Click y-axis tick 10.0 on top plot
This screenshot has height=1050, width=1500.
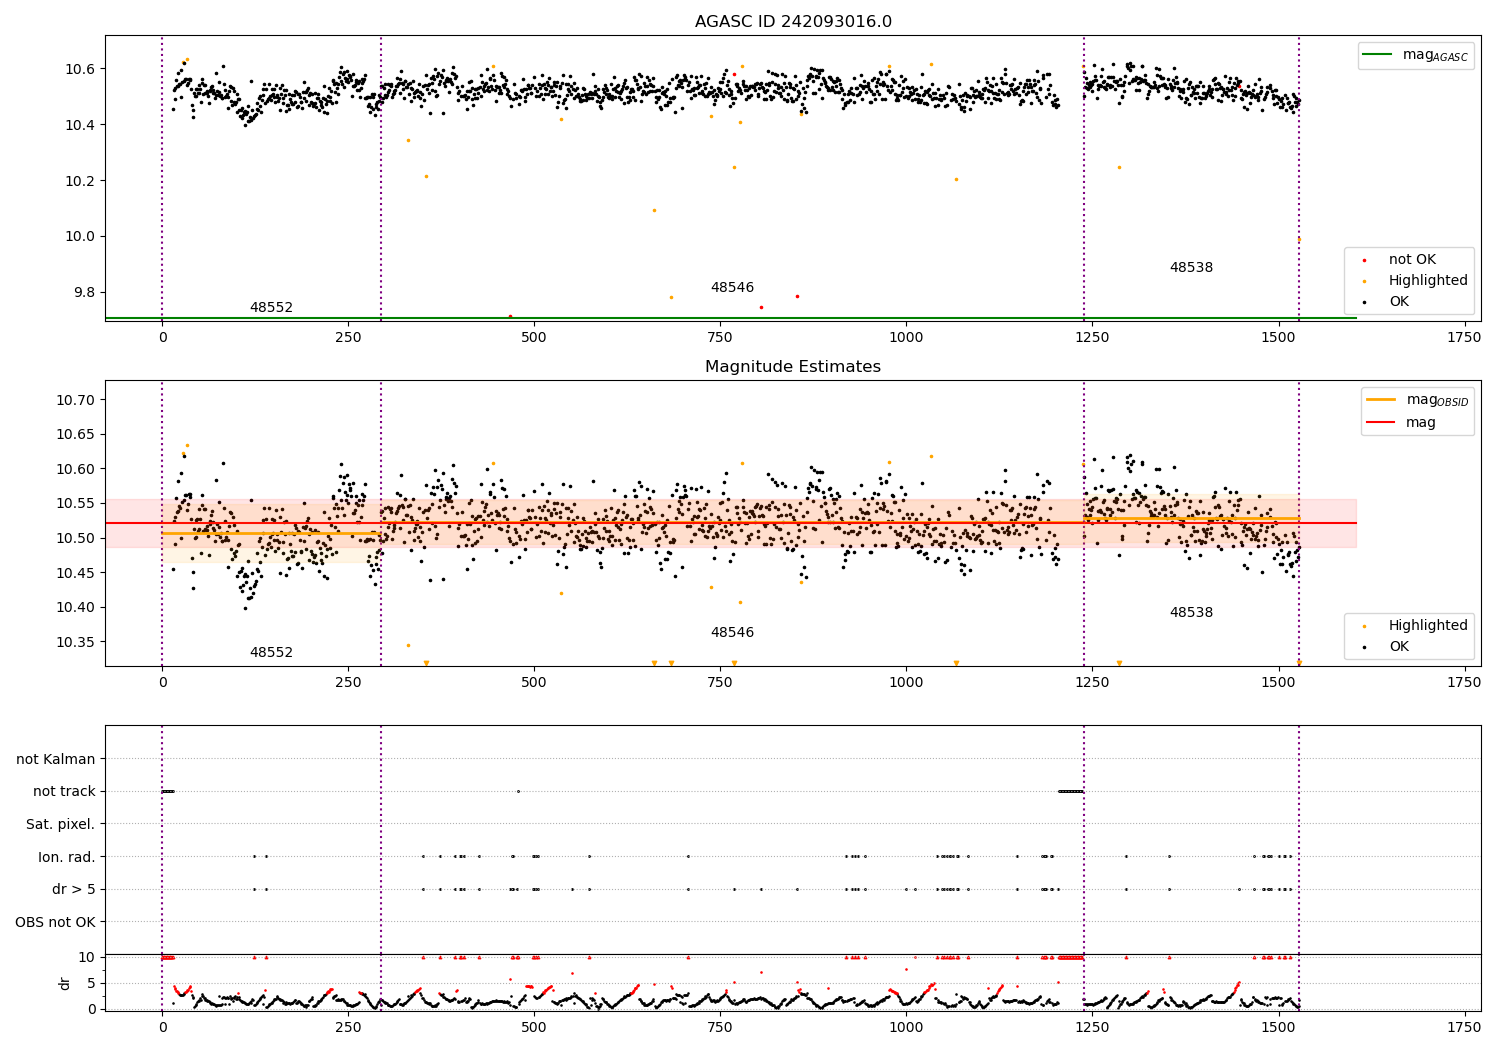click(x=79, y=237)
